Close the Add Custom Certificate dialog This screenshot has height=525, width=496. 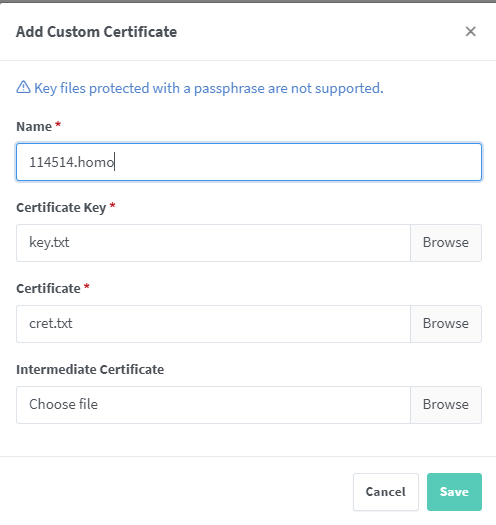click(471, 31)
